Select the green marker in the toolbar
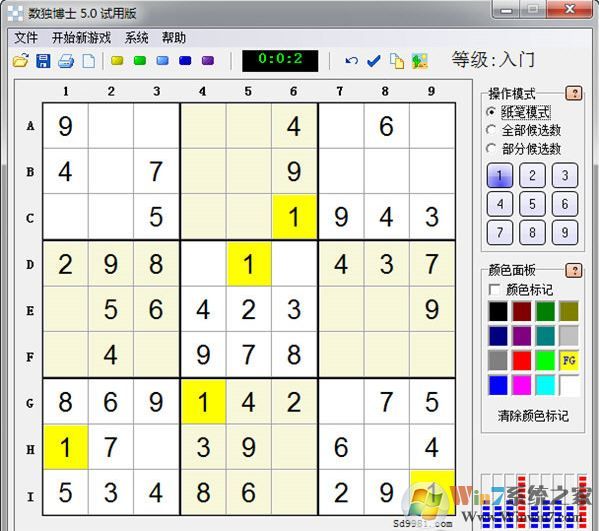 [x=140, y=60]
